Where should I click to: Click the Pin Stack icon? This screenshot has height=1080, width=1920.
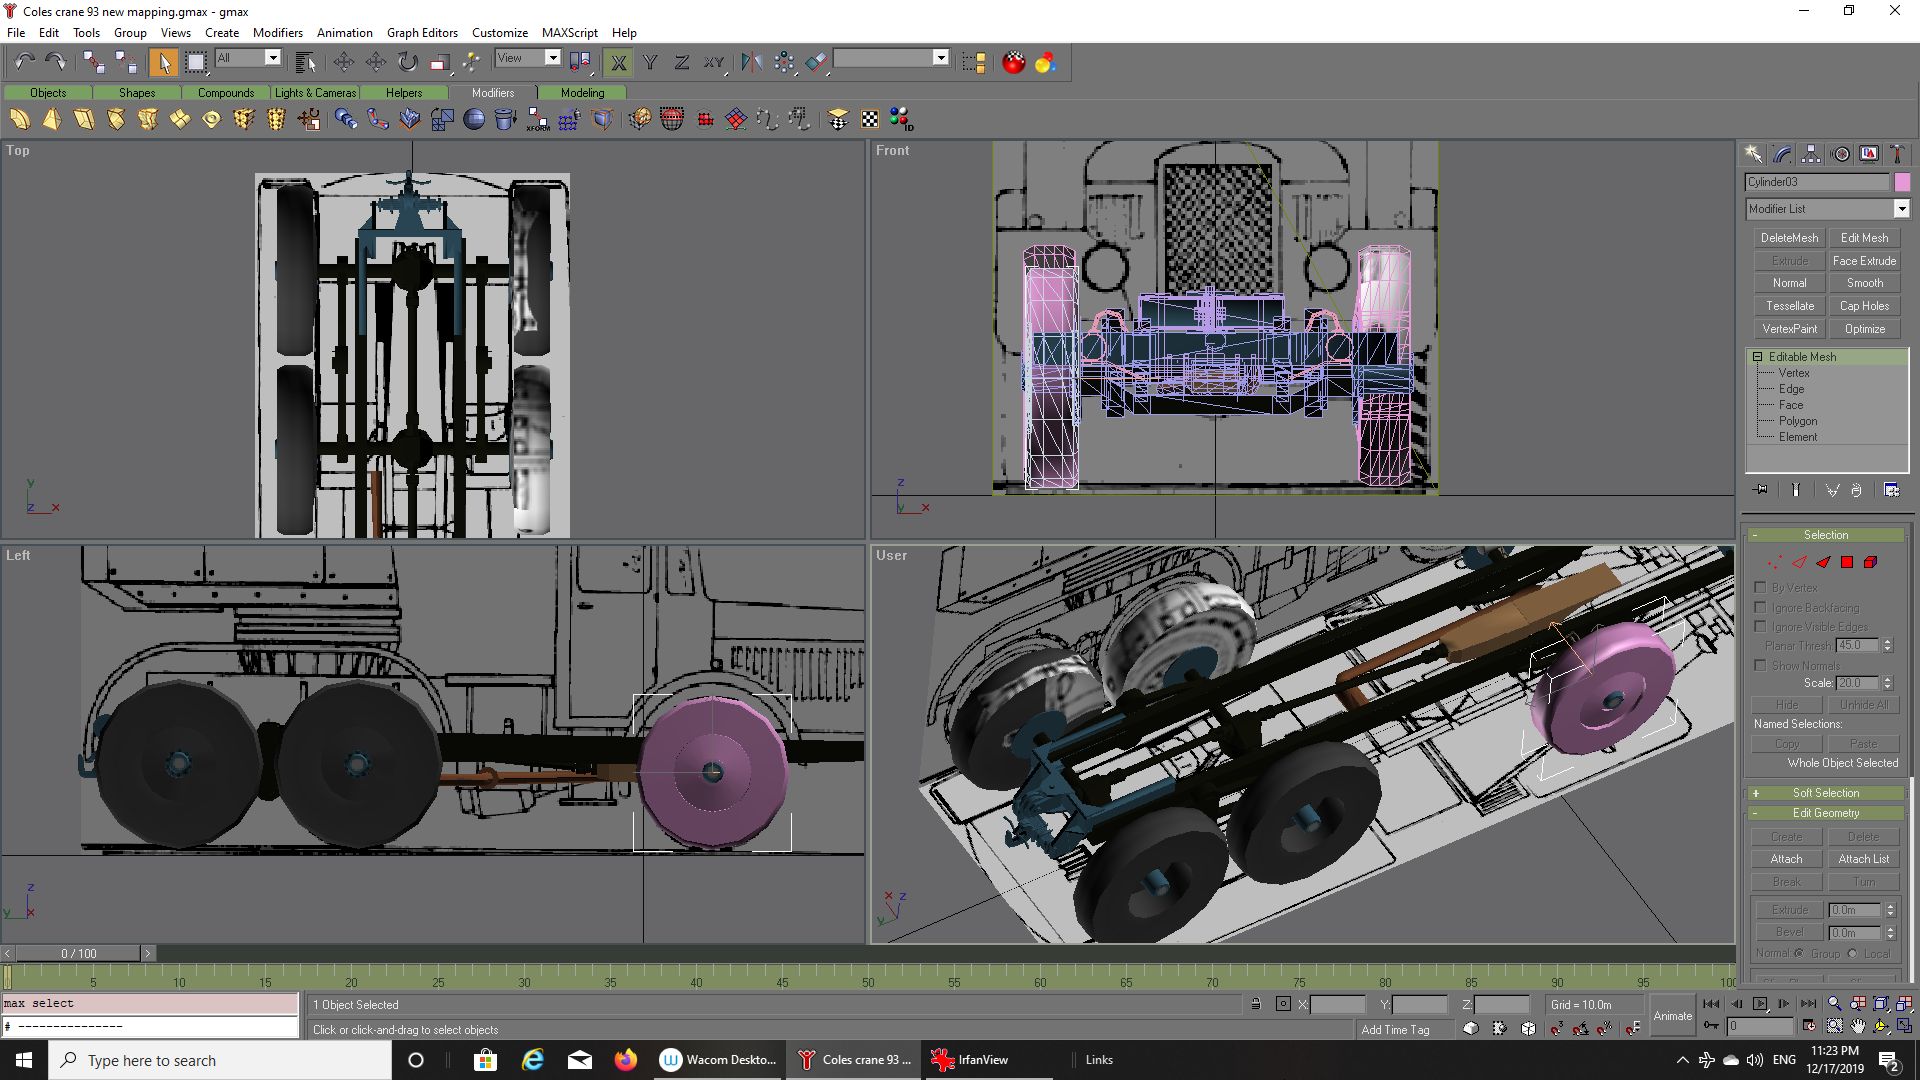point(1761,490)
